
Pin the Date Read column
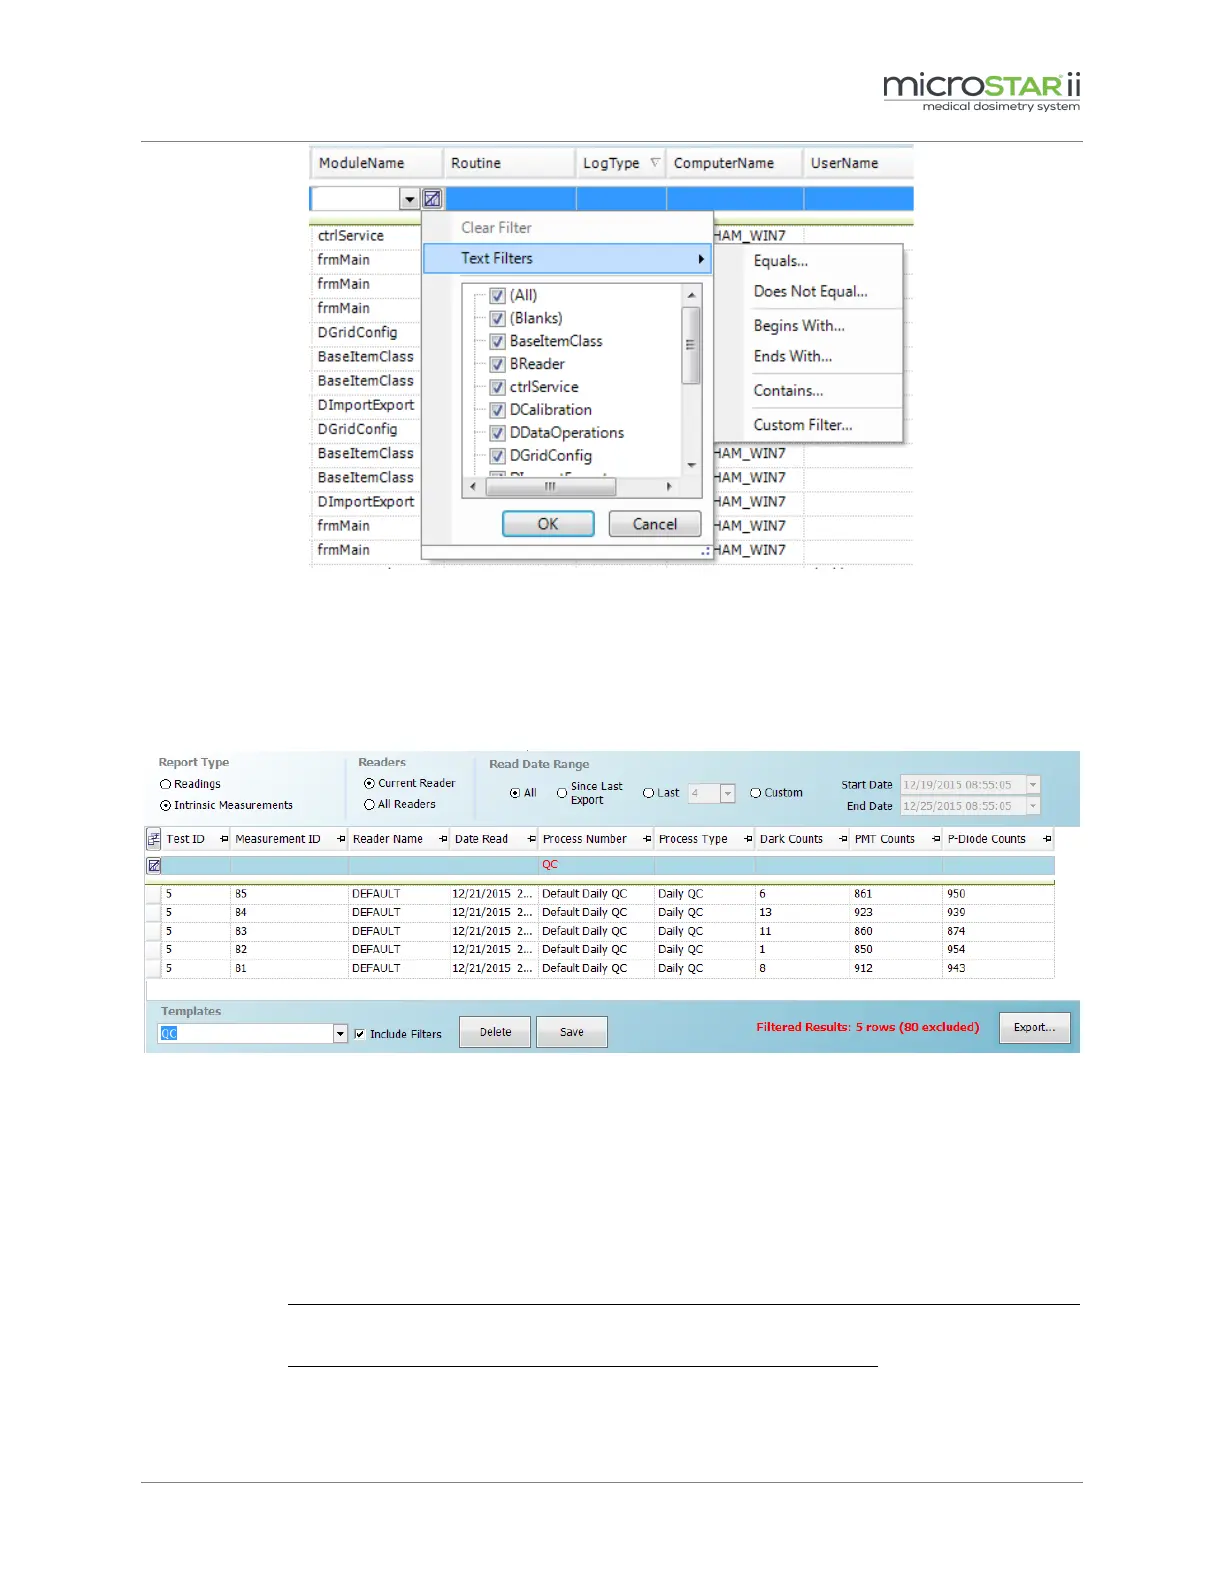tap(531, 839)
